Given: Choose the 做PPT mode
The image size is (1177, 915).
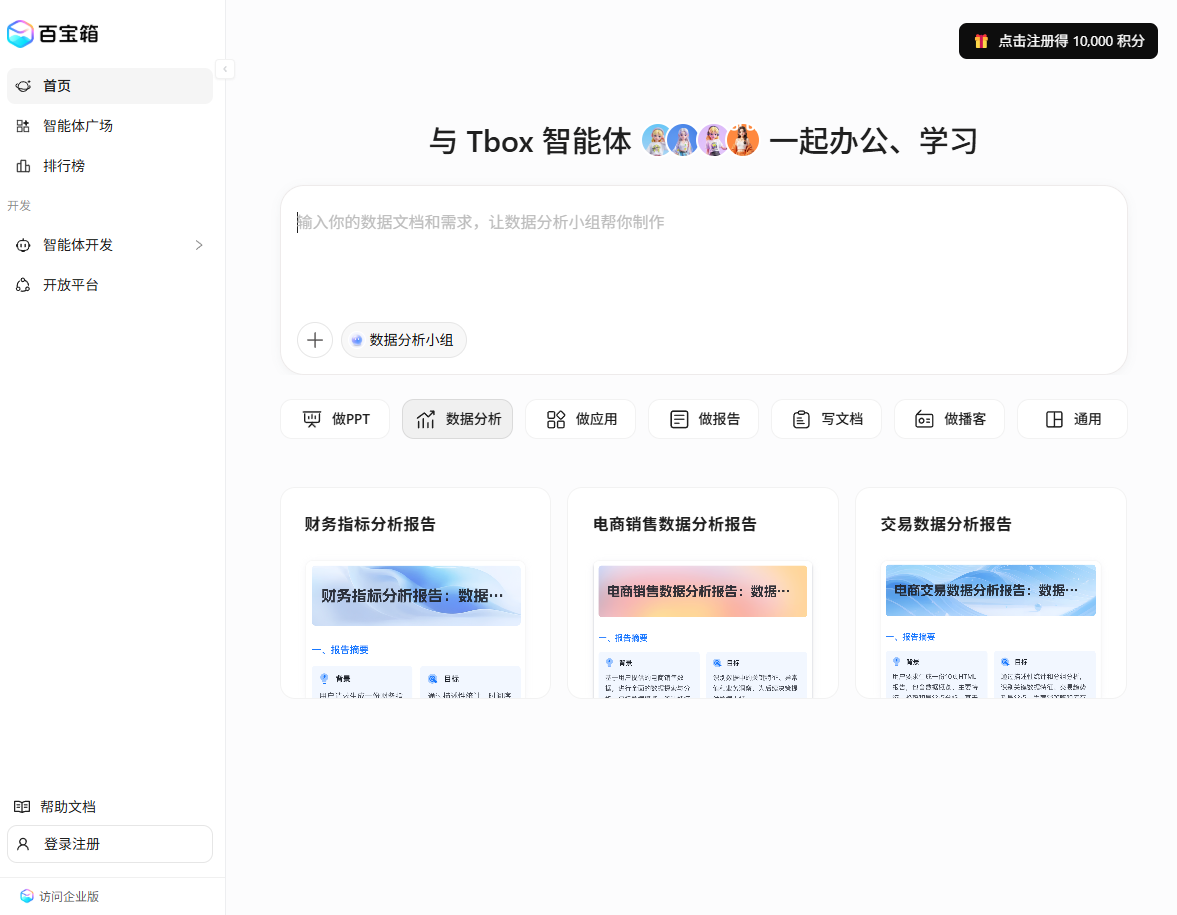Looking at the screenshot, I should [x=335, y=419].
